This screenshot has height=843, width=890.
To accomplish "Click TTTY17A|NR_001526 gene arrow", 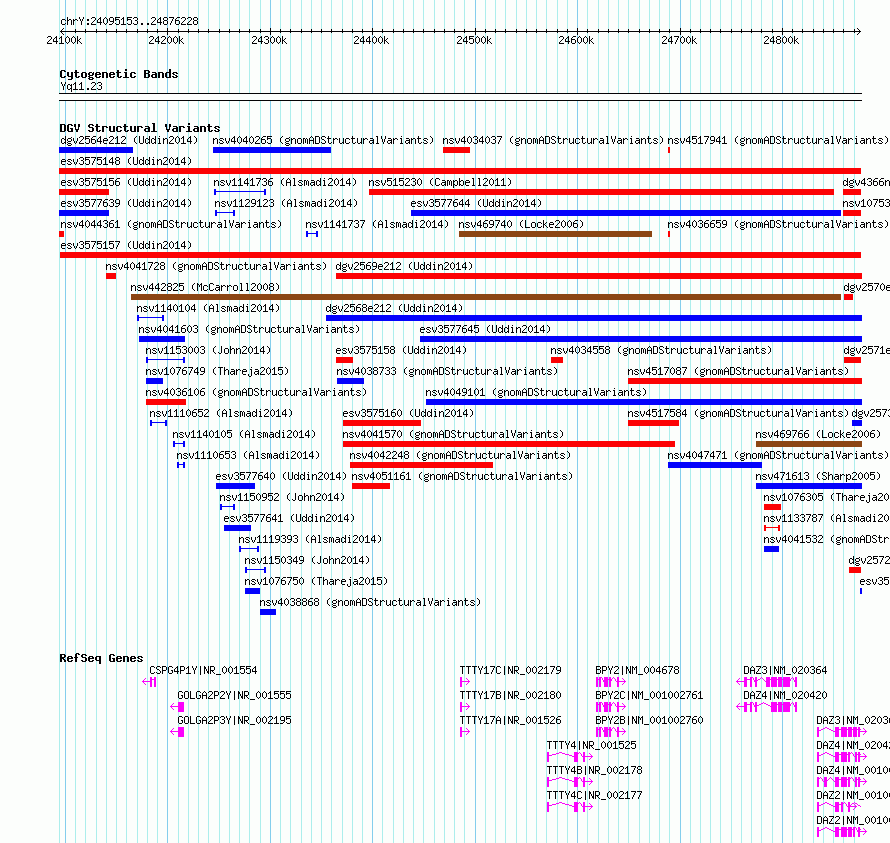I will (465, 732).
